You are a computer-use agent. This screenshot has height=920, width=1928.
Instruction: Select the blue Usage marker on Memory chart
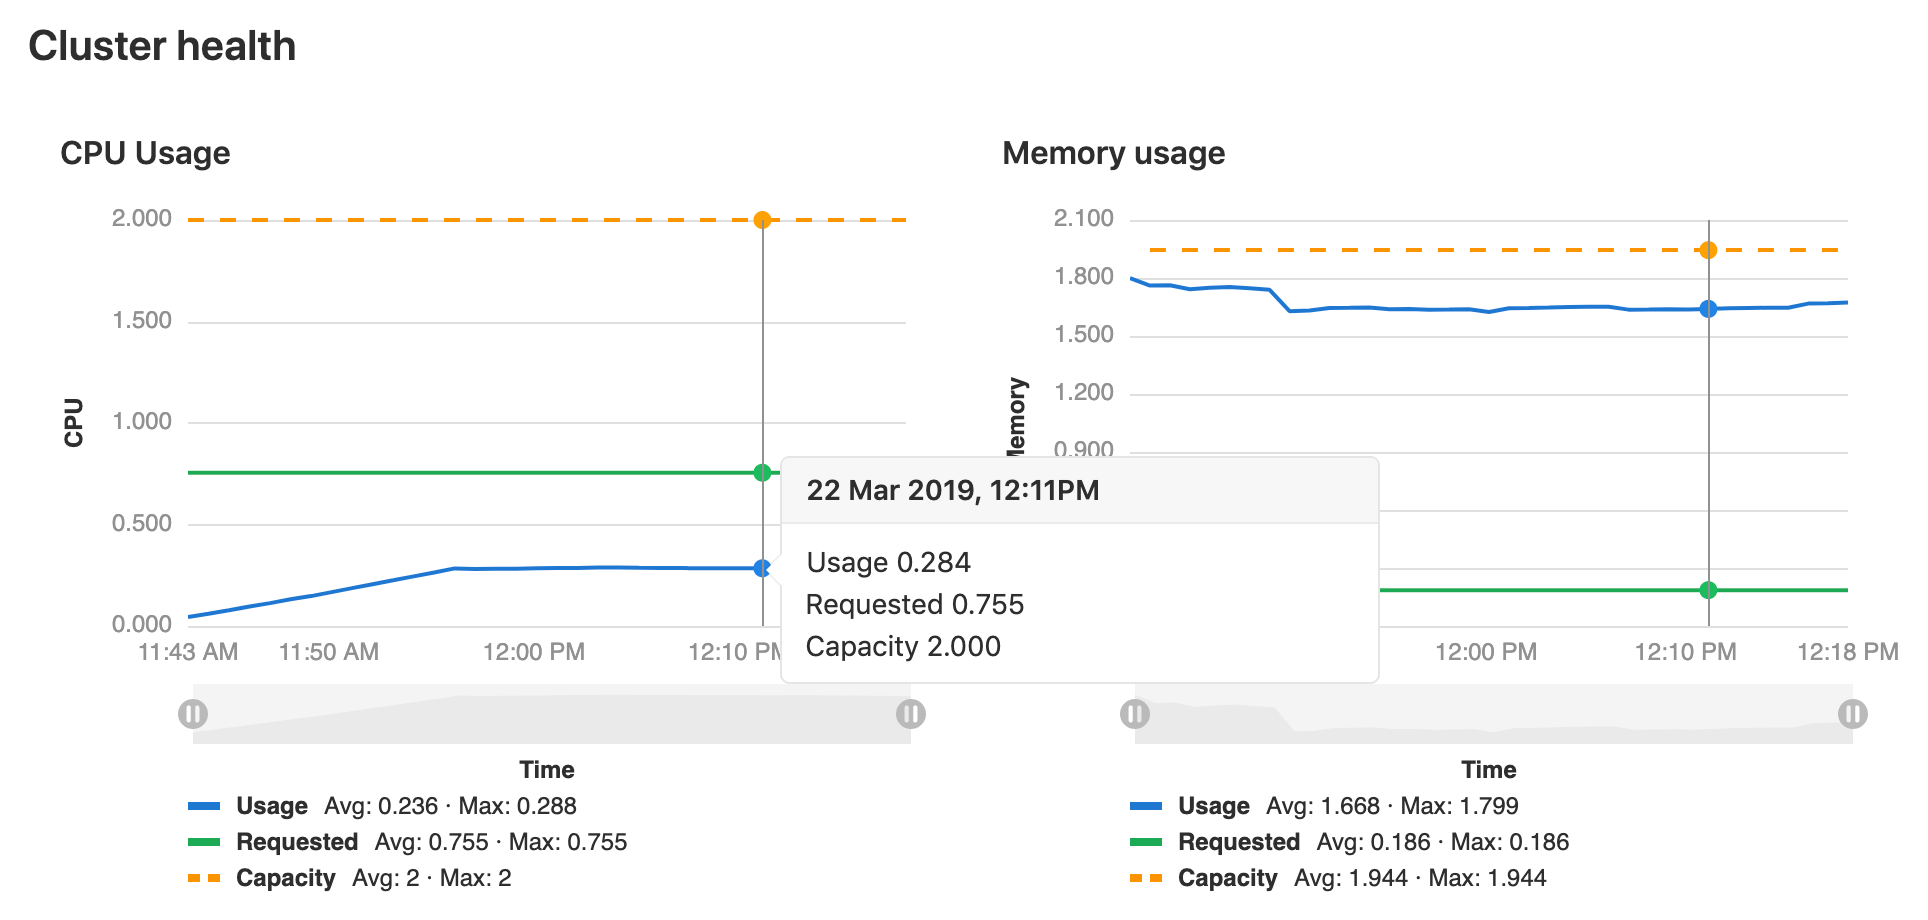1709,309
